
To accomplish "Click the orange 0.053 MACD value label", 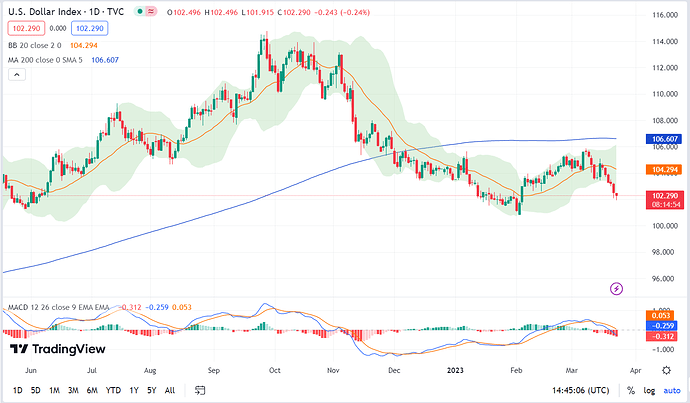I will point(661,315).
